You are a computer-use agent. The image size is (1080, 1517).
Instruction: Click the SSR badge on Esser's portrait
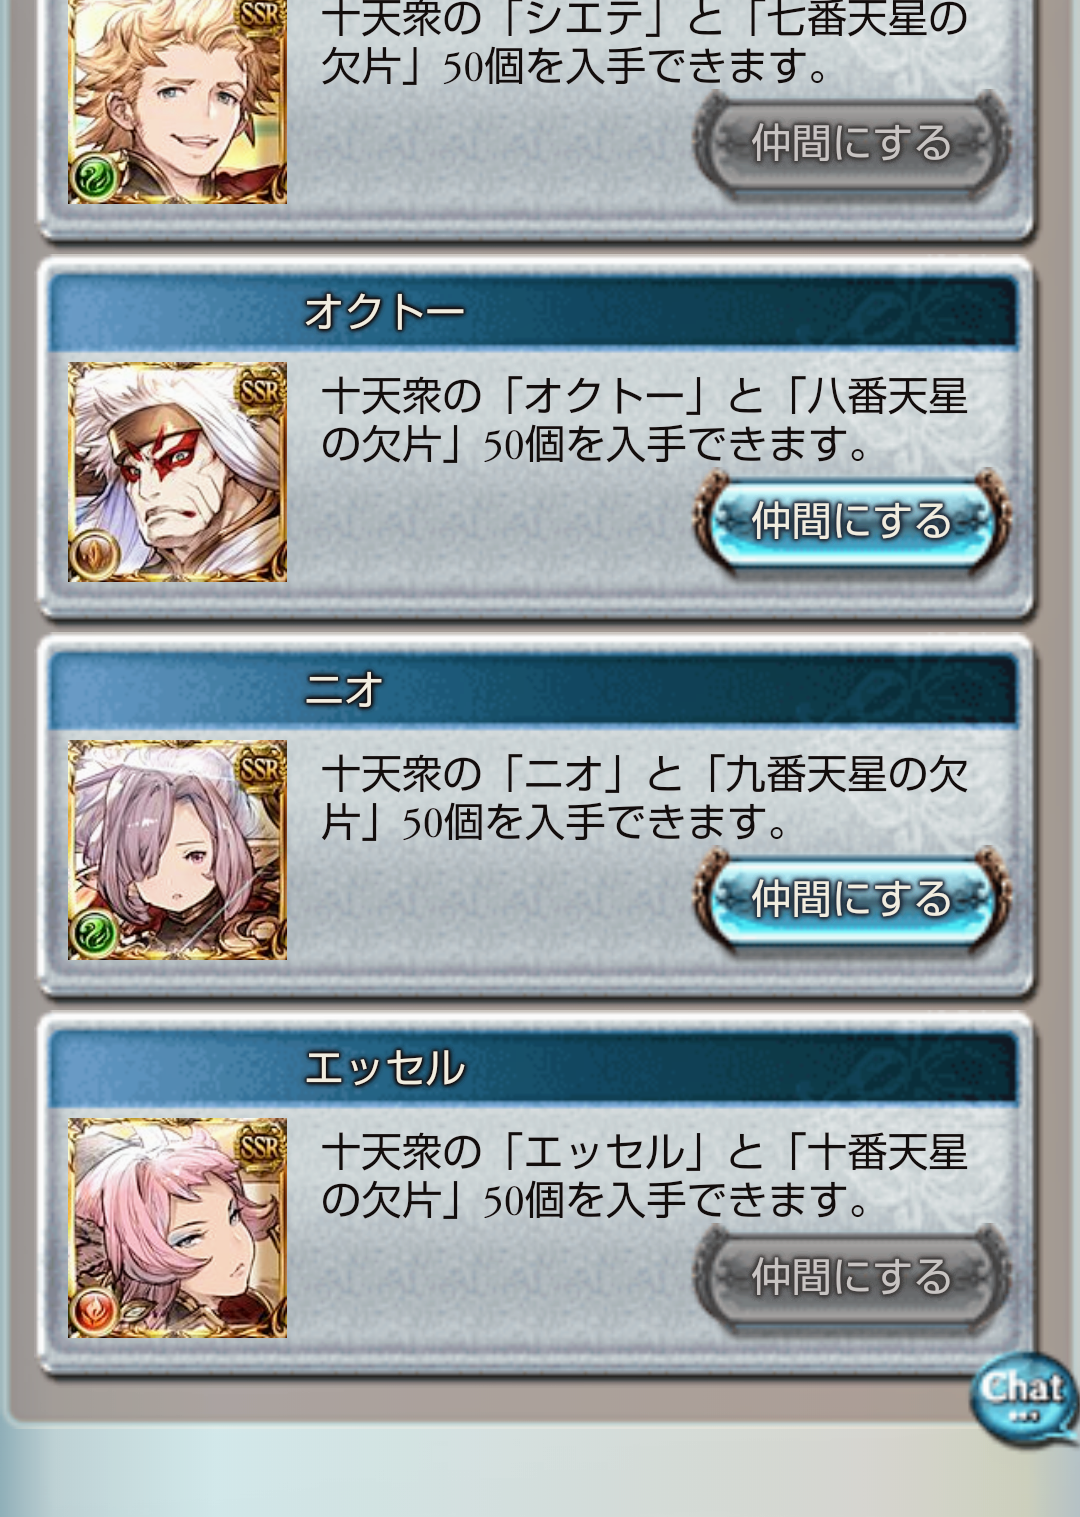point(261,1145)
